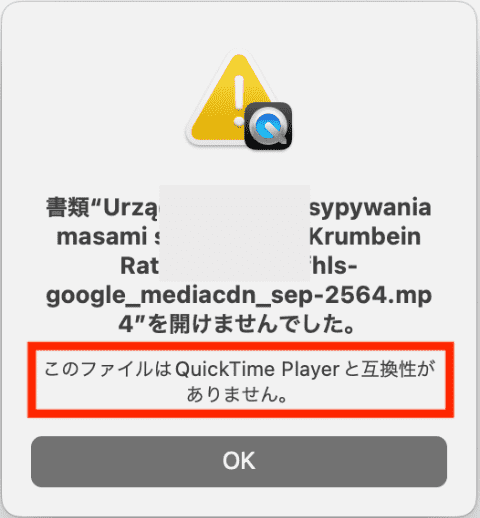Viewport: 480px width, 518px height.
Task: Click the word sypywania in the headline
Action: click(x=371, y=209)
